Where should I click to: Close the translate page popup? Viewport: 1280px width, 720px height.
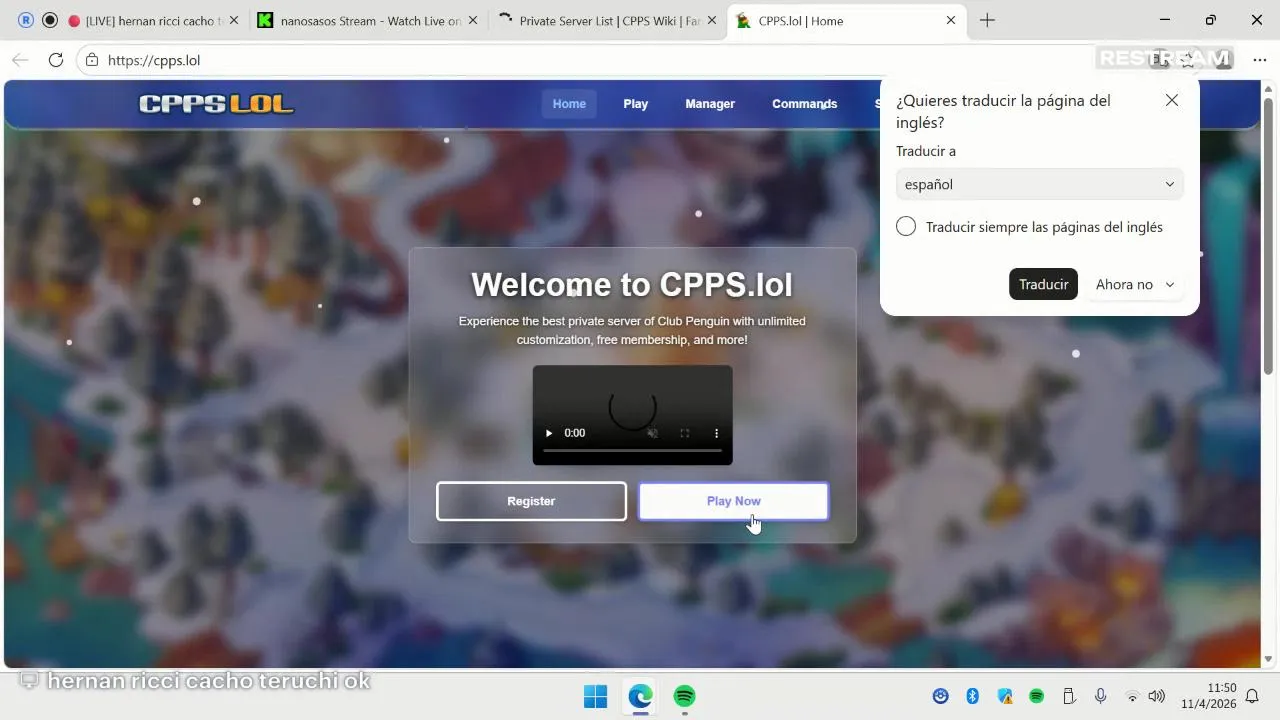1172,100
